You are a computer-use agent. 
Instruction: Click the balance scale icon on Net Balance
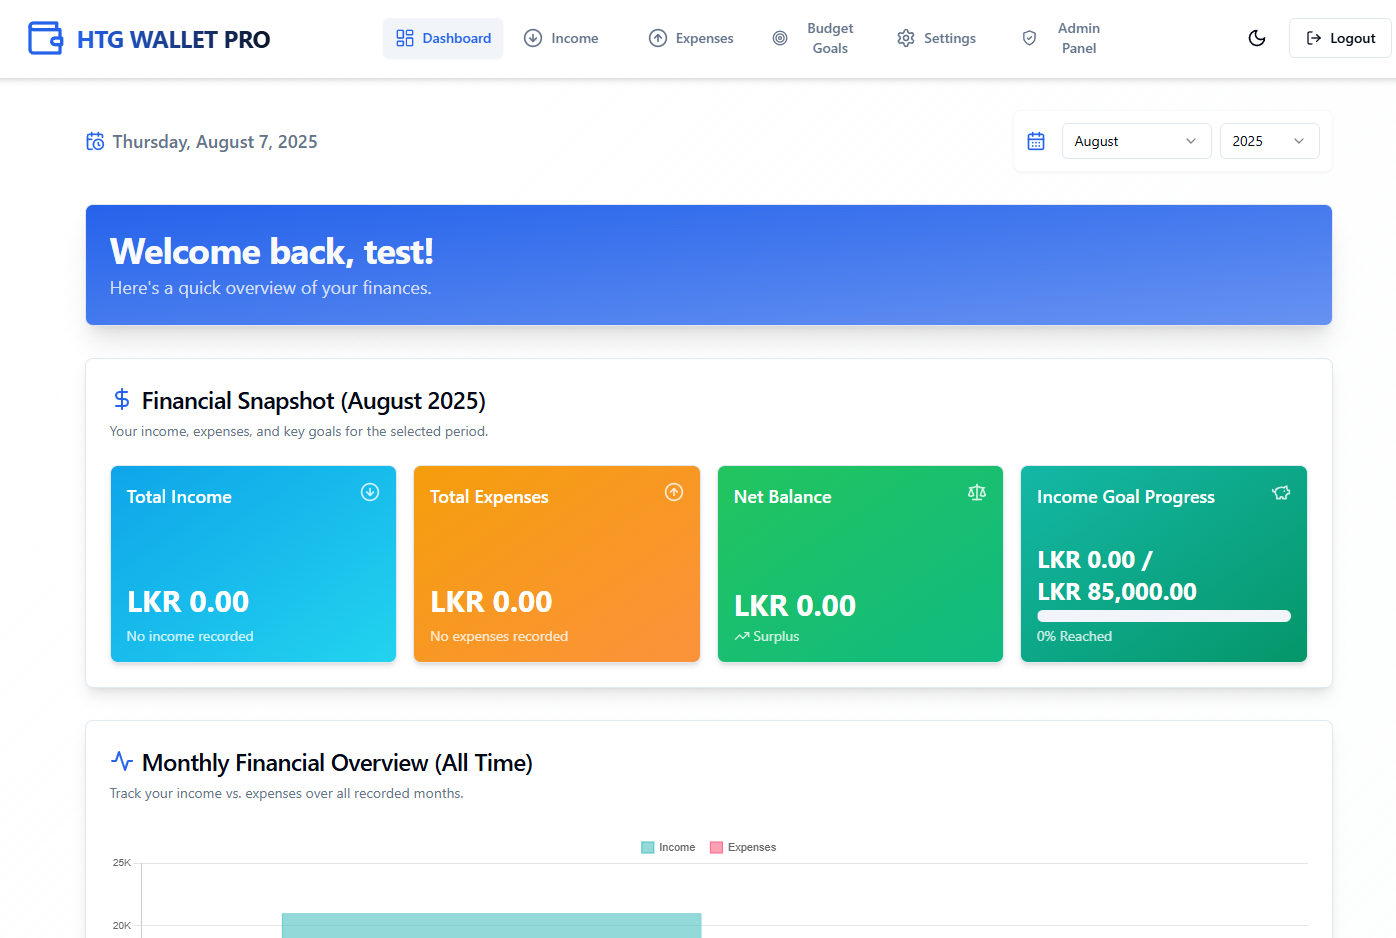click(x=977, y=492)
